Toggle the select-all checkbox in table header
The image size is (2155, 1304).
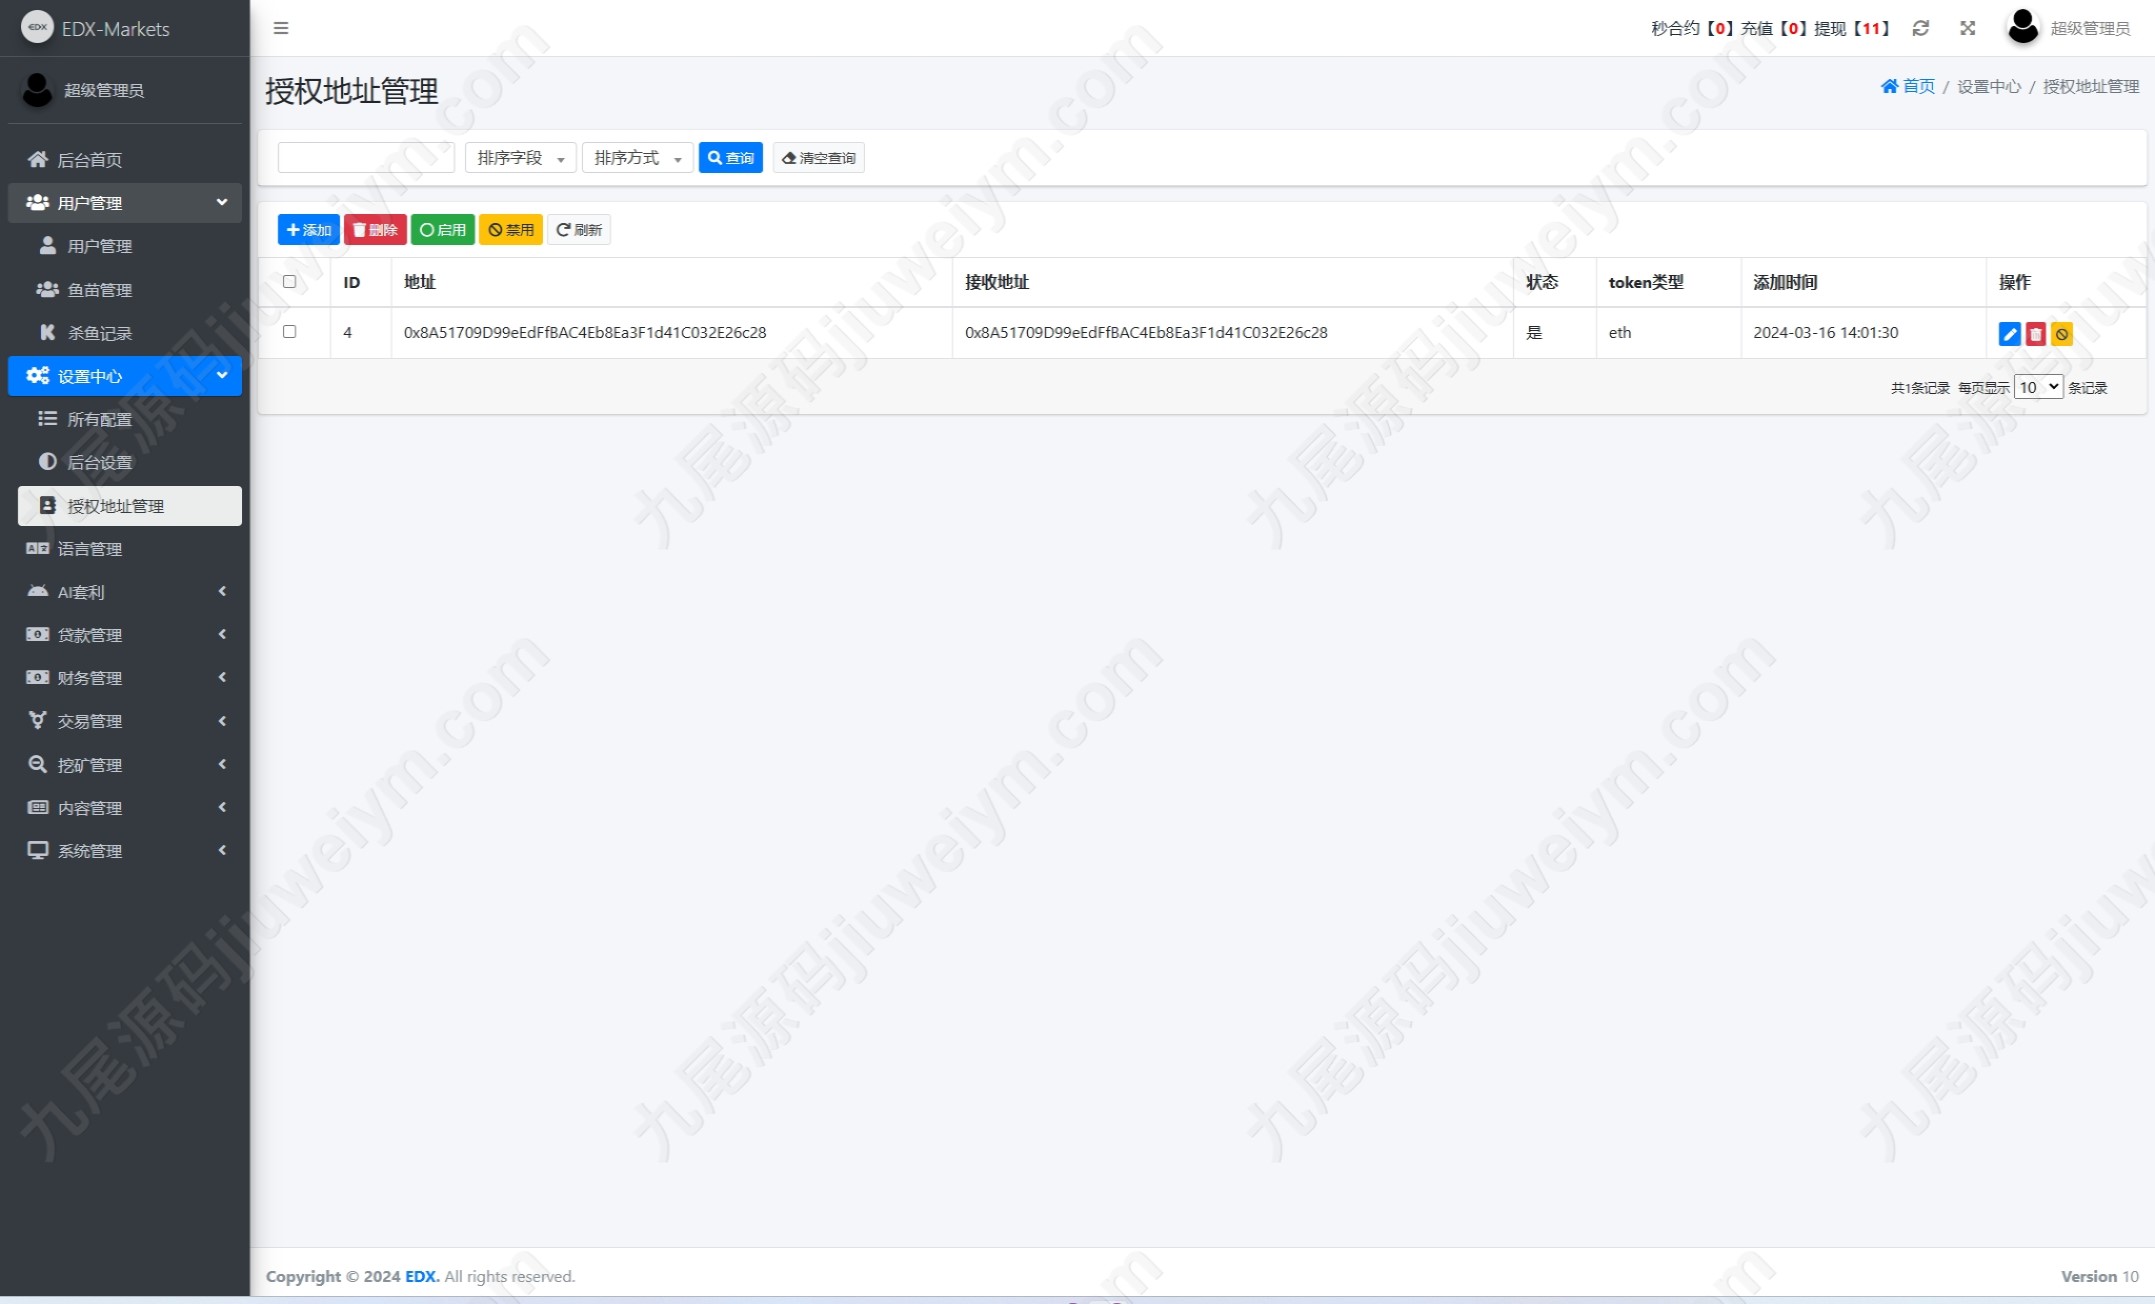[290, 282]
